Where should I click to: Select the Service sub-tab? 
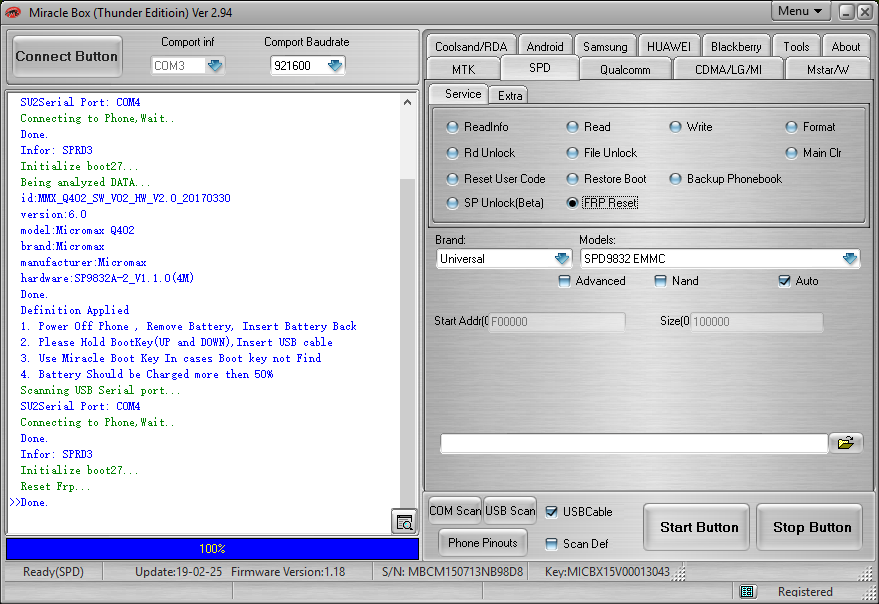click(x=458, y=94)
